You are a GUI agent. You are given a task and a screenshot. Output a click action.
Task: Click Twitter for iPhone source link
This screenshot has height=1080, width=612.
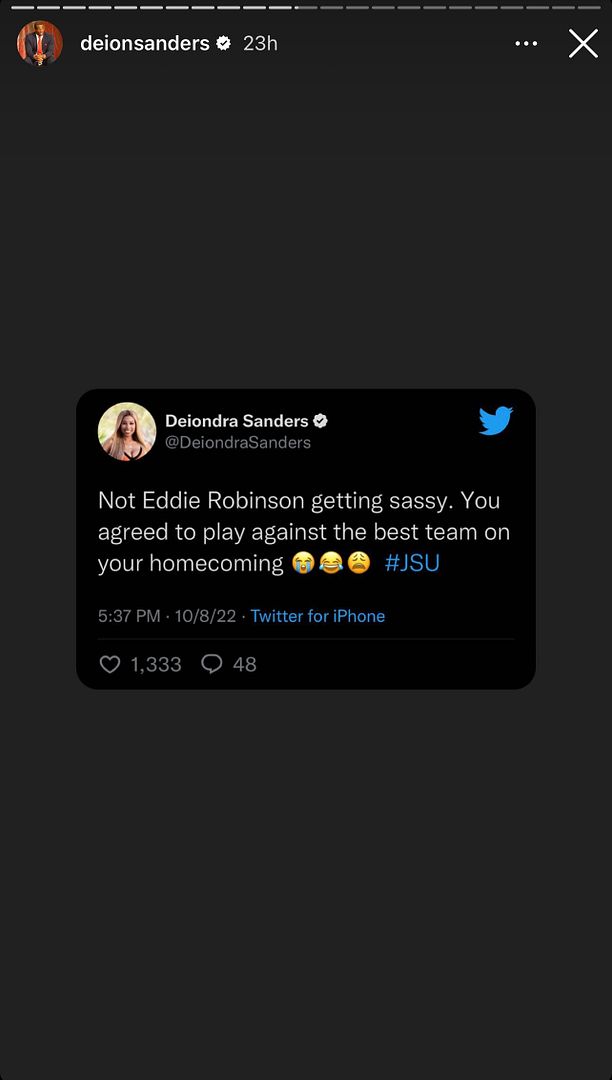pyautogui.click(x=317, y=616)
